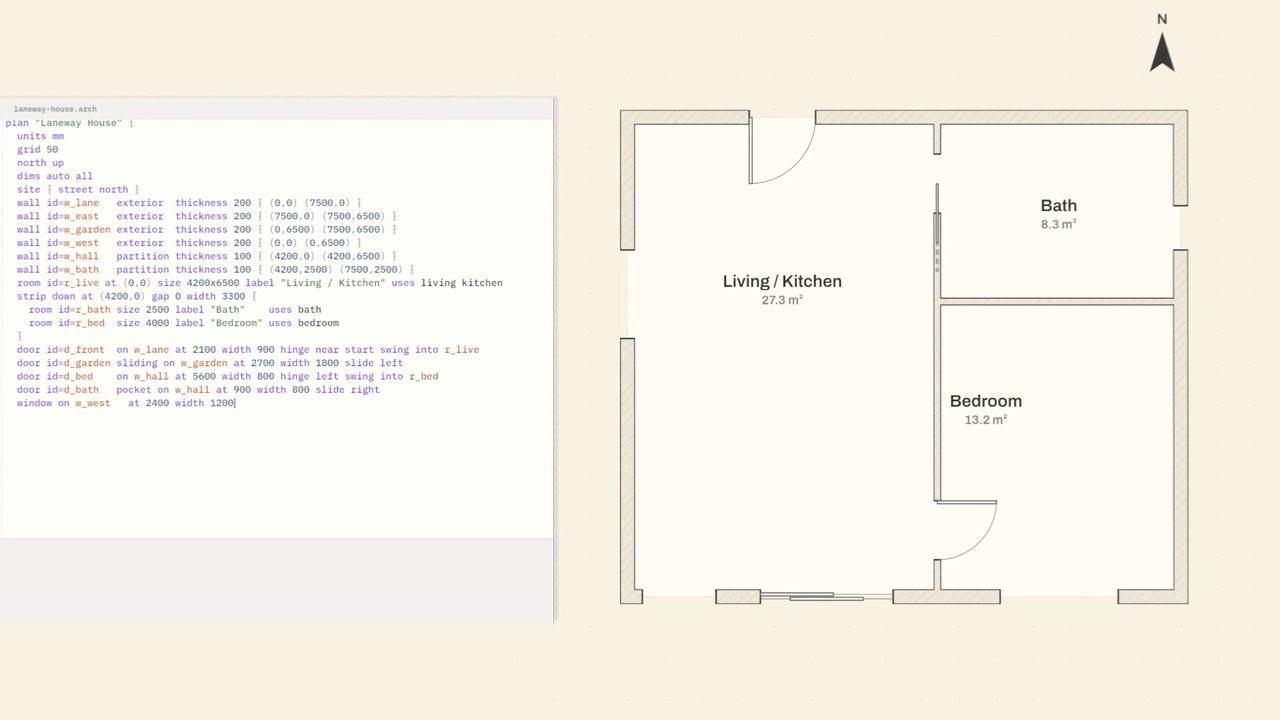Click the door id=d_bed code line
Screen dimensions: 1280x720
click(x=227, y=376)
